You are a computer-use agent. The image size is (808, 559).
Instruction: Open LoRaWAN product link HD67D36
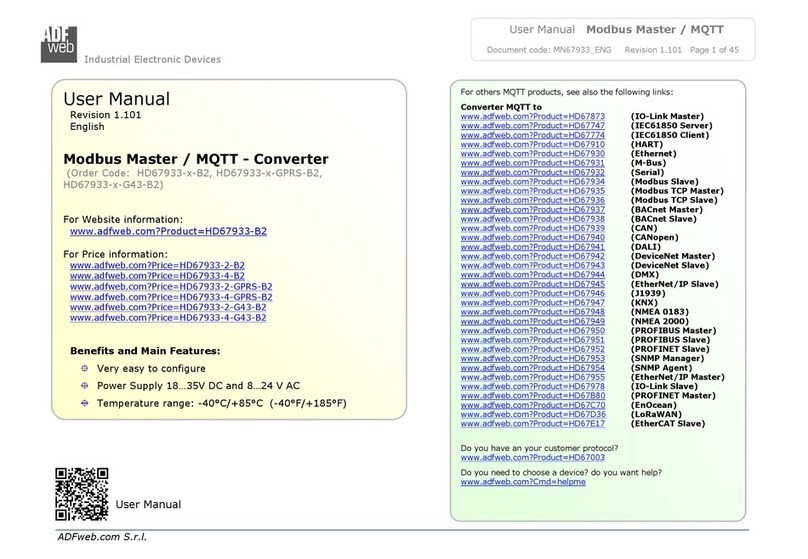(x=533, y=414)
